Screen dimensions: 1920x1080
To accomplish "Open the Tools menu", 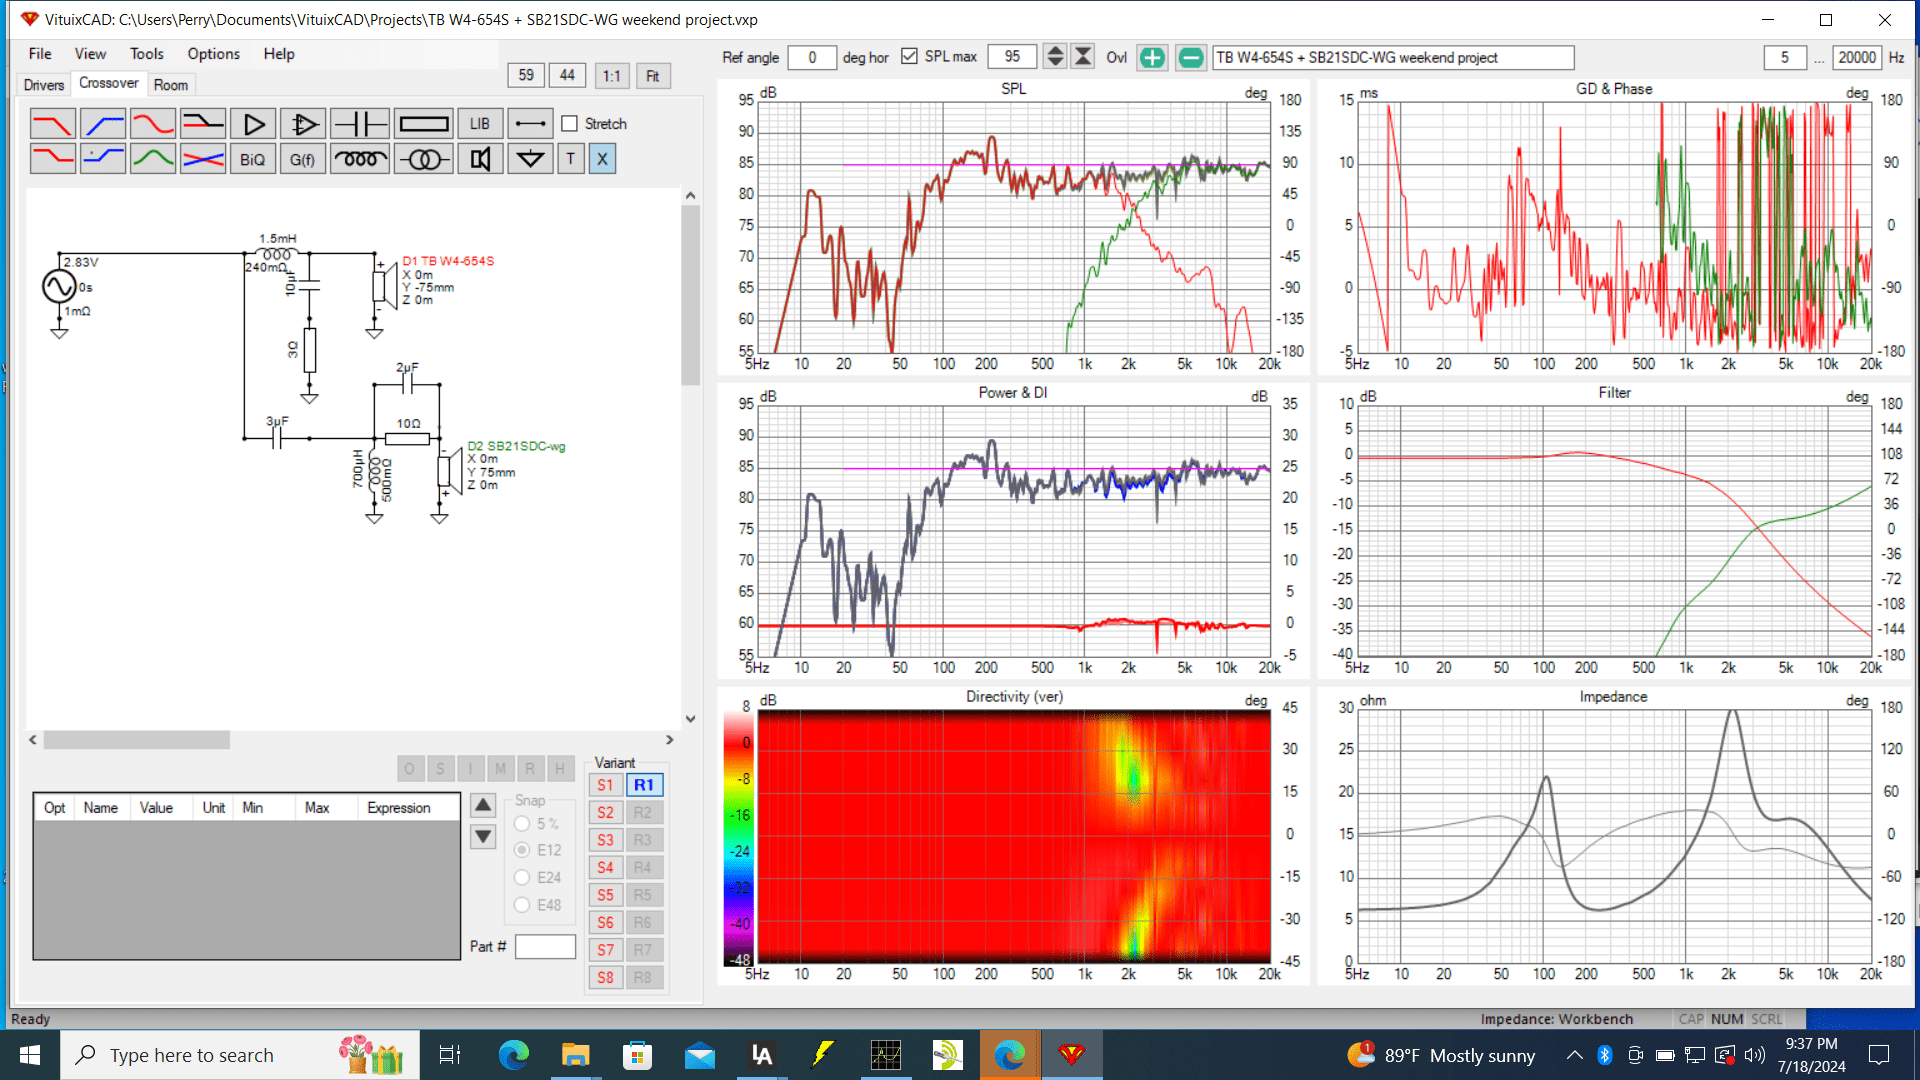I will 147,54.
